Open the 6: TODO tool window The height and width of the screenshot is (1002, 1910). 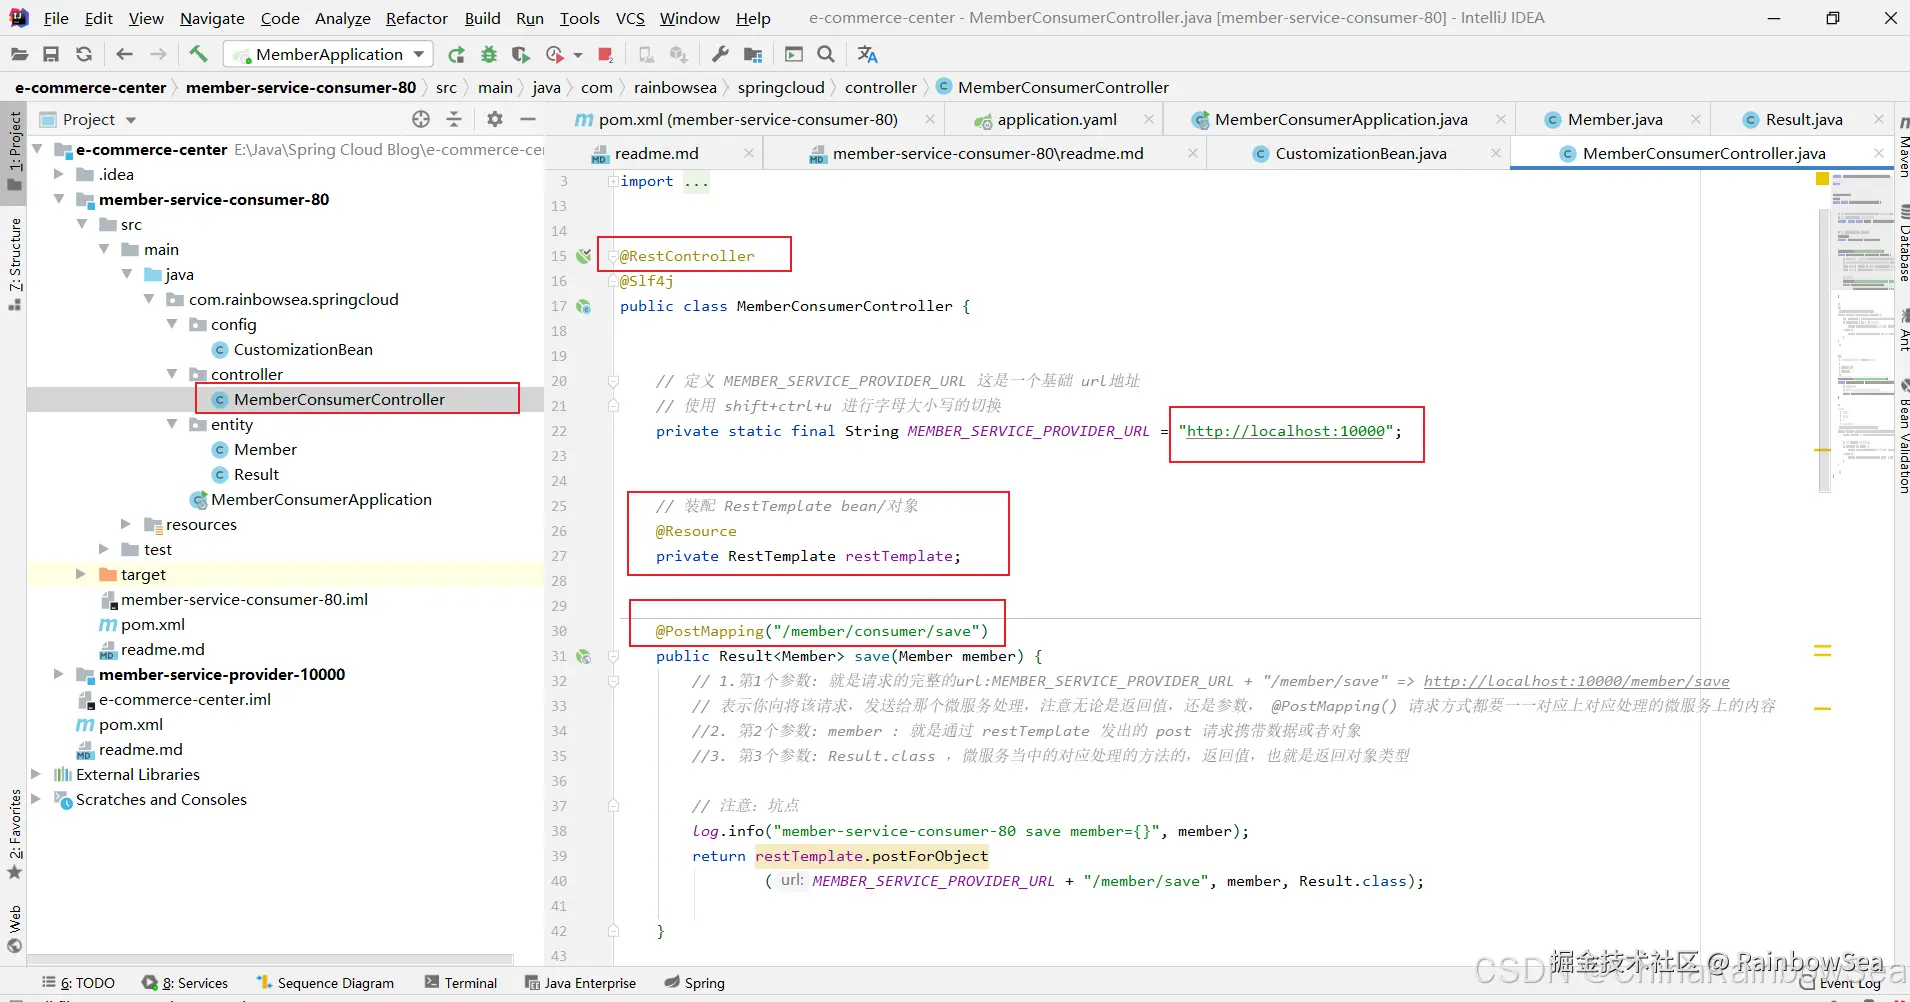tap(78, 983)
